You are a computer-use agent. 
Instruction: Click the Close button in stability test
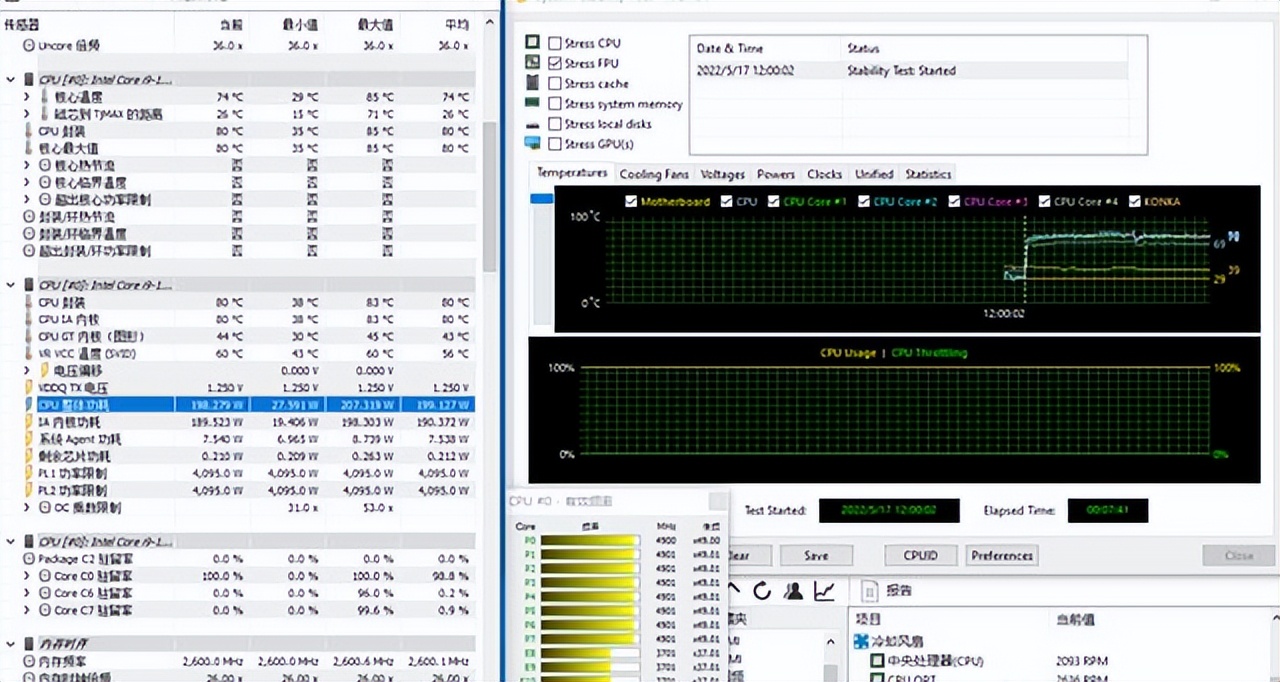coord(1239,555)
